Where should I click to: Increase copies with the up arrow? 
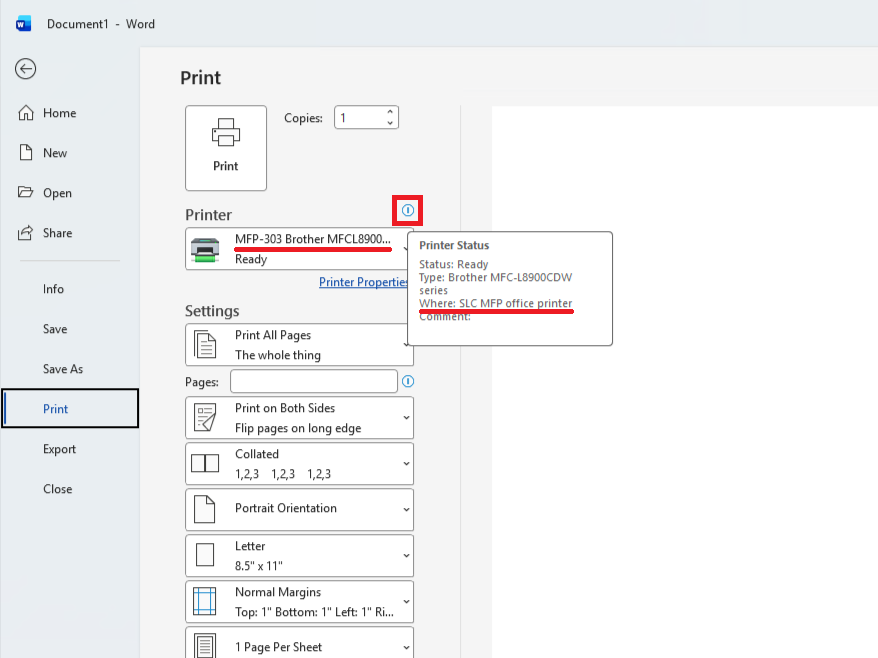coord(390,112)
